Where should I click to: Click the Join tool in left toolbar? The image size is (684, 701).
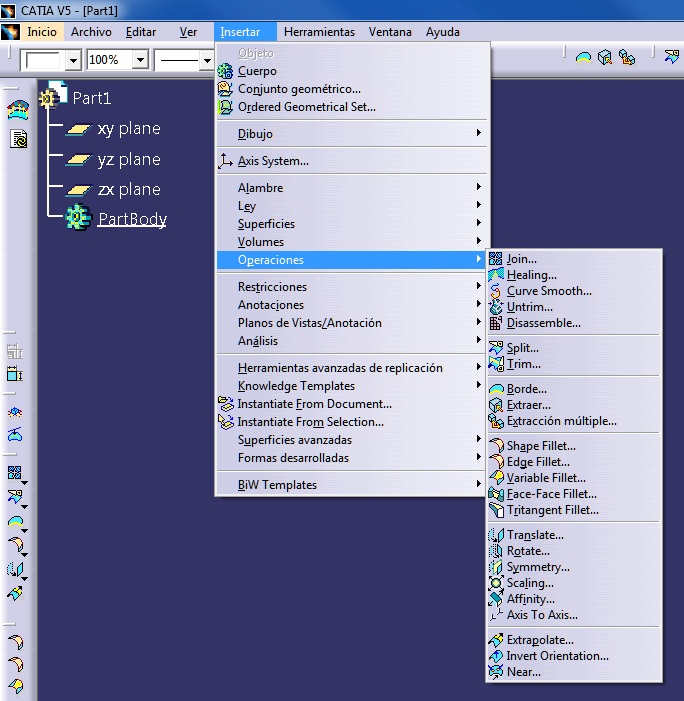coord(15,473)
